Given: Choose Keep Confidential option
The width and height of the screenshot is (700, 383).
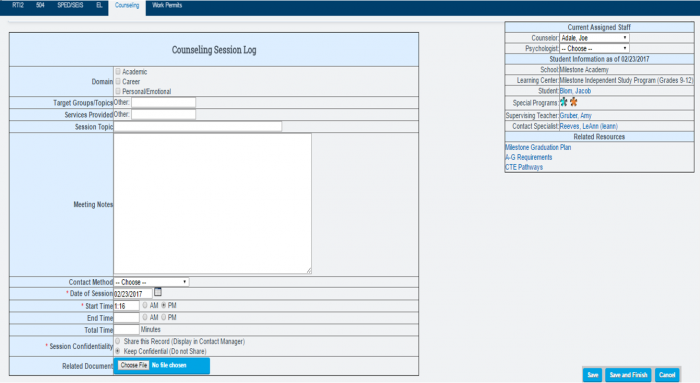Looking at the screenshot, I should point(117,351).
